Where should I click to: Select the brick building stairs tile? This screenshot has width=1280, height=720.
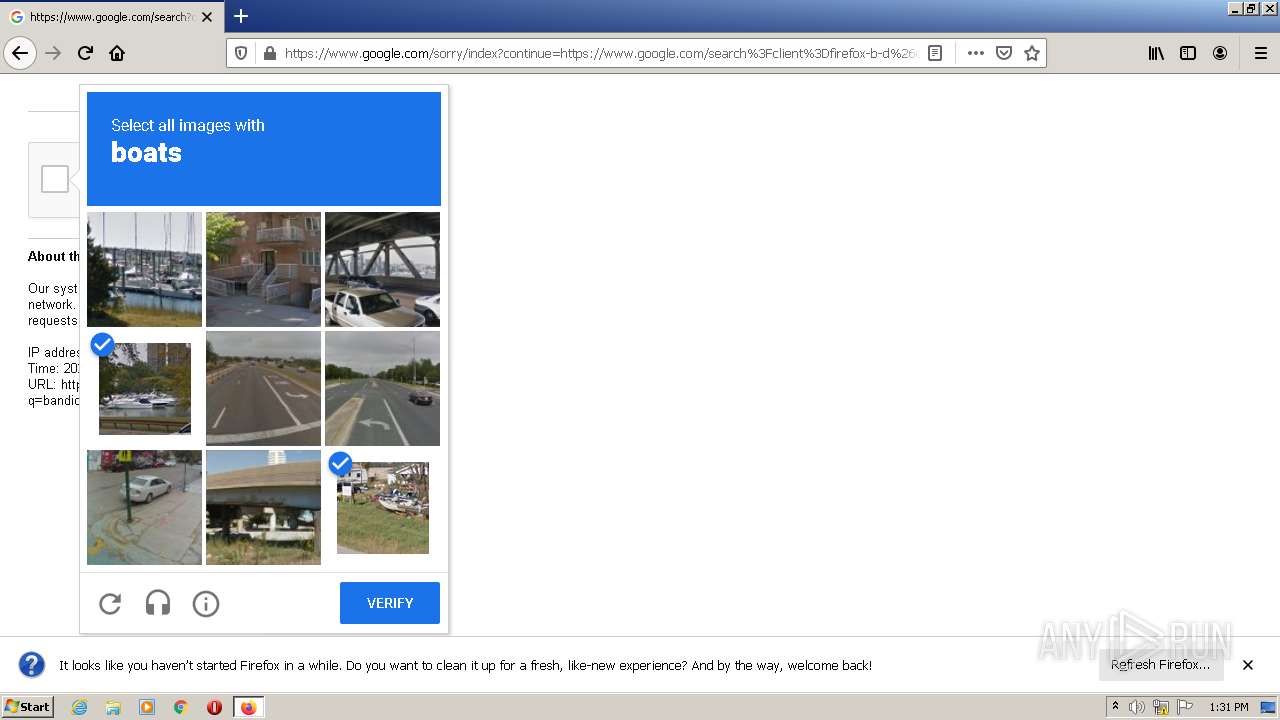(263, 269)
